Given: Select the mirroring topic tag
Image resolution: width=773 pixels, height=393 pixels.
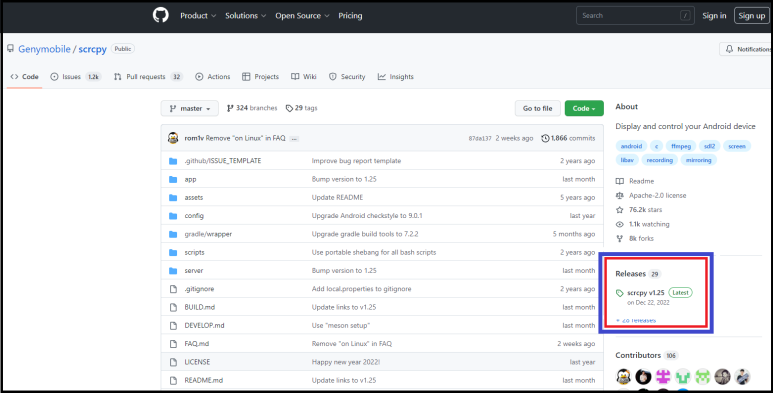Looking at the screenshot, I should 699,160.
